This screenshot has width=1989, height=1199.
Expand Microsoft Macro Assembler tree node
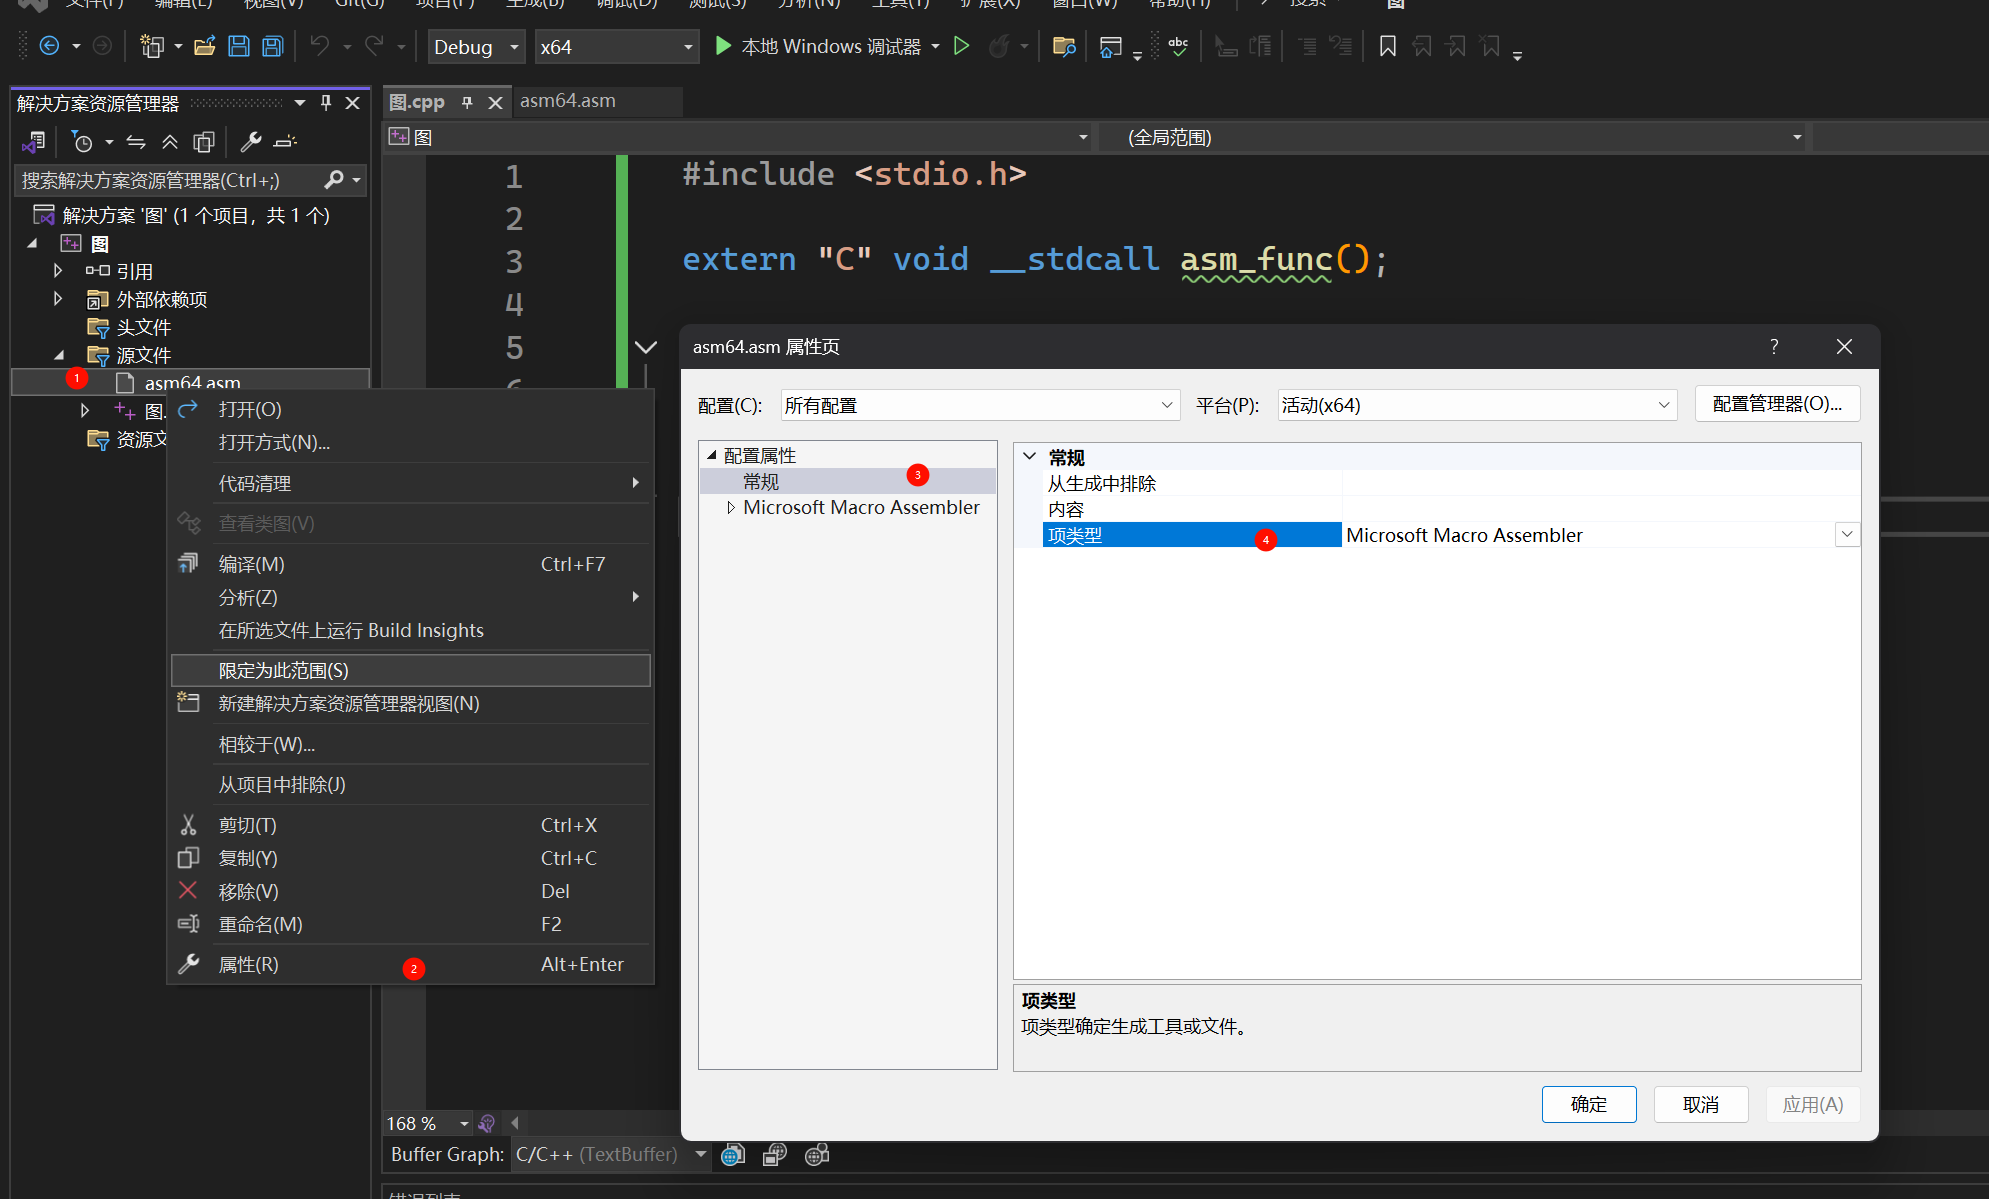(x=731, y=508)
